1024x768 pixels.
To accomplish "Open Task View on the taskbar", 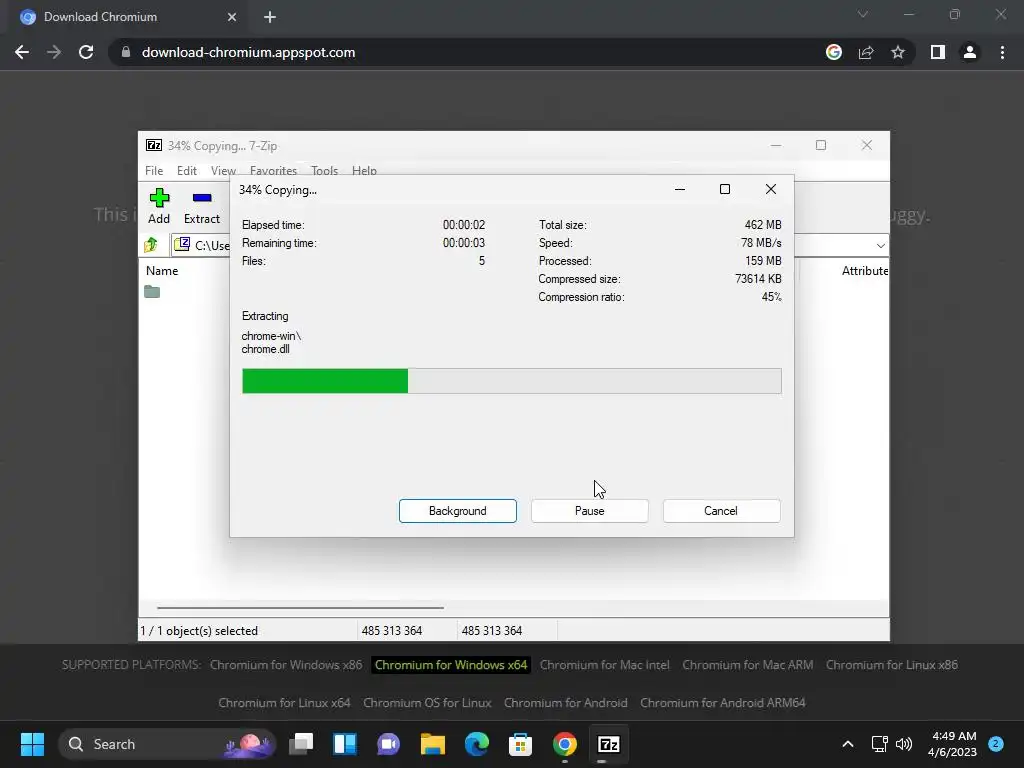I will coord(301,744).
